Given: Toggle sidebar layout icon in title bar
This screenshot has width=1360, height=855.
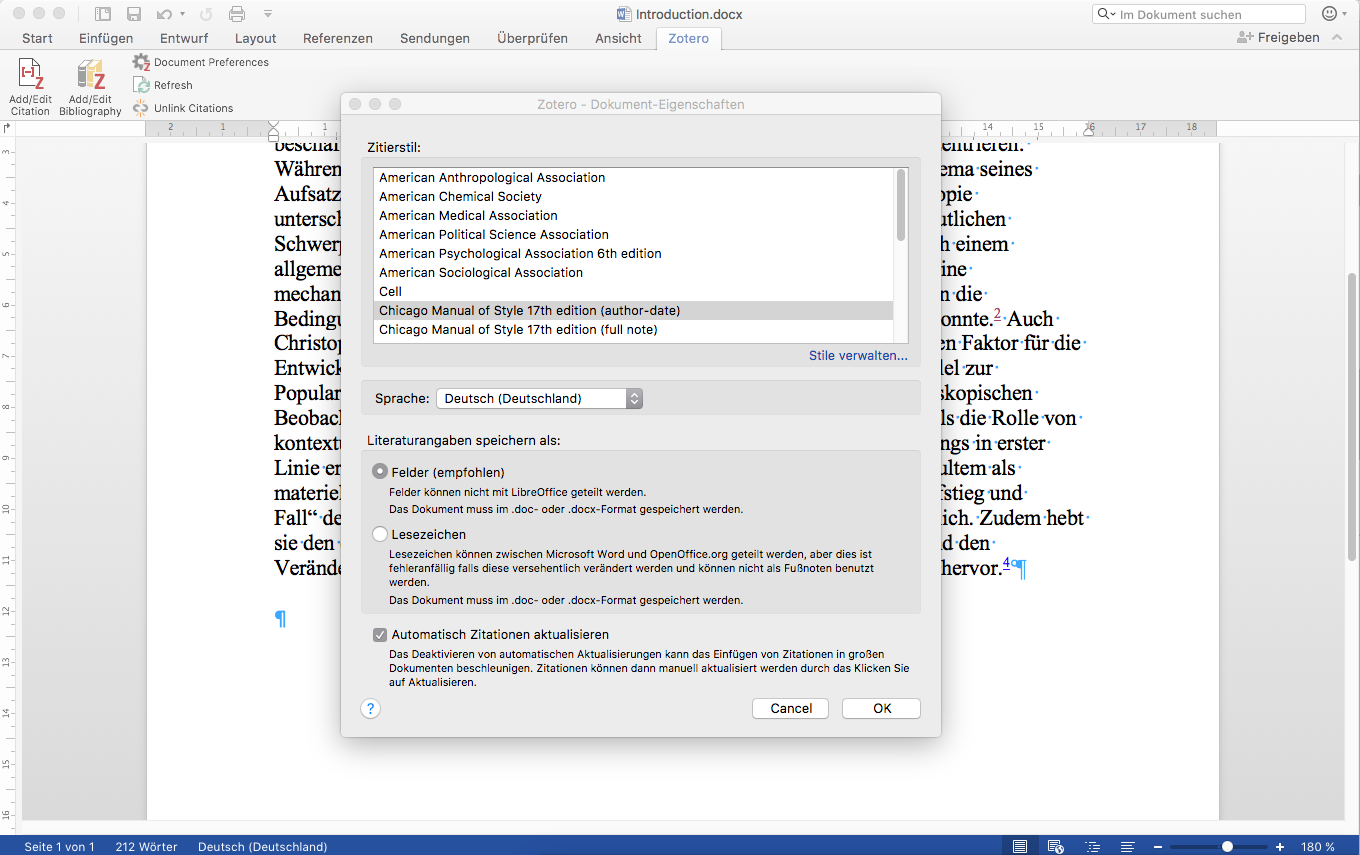Looking at the screenshot, I should [102, 14].
